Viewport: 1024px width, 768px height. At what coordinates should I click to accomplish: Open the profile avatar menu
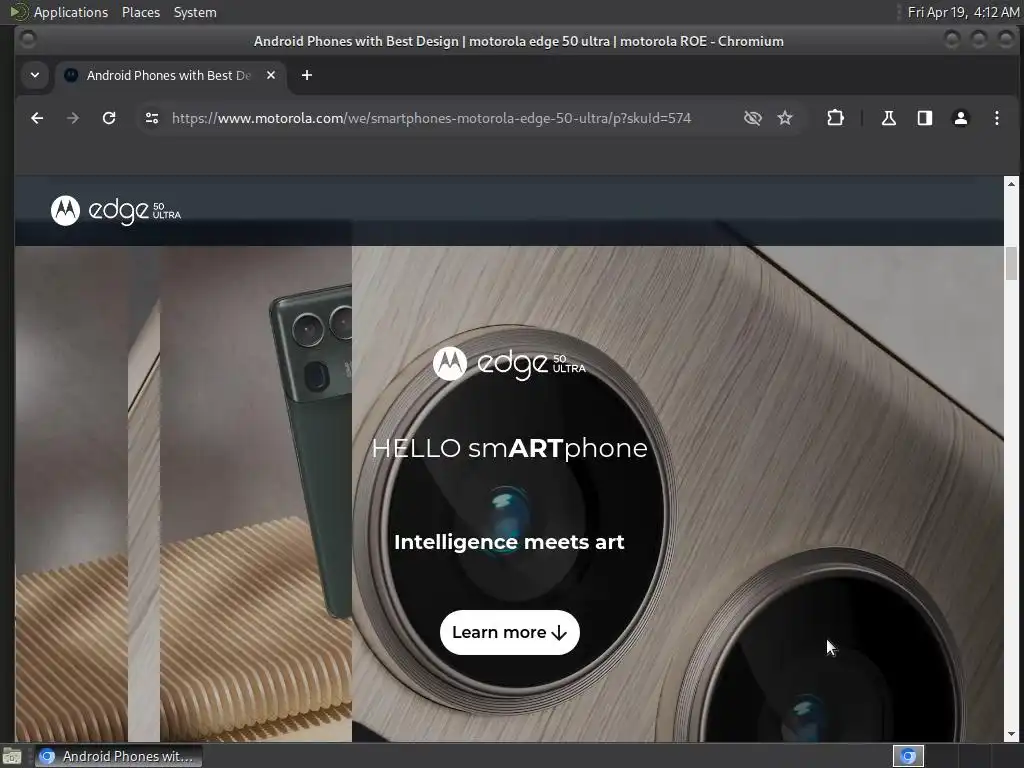click(961, 118)
